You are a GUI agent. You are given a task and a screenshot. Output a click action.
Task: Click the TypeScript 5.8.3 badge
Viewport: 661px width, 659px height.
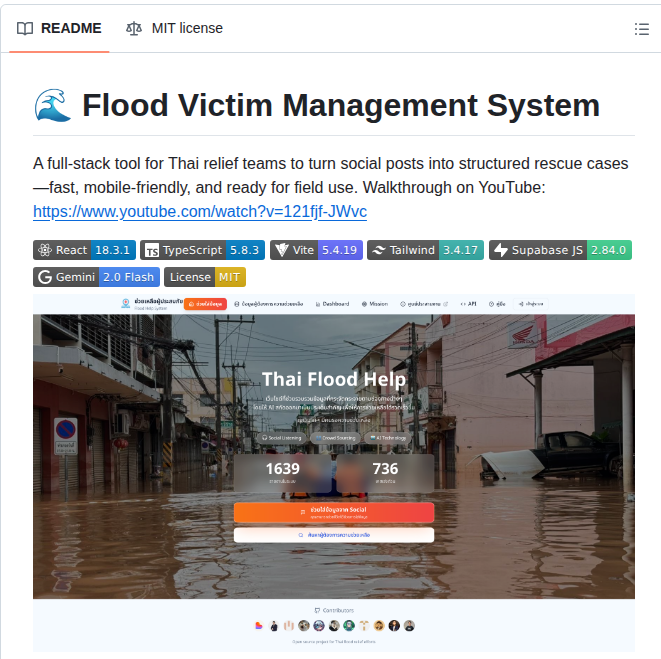coord(202,250)
